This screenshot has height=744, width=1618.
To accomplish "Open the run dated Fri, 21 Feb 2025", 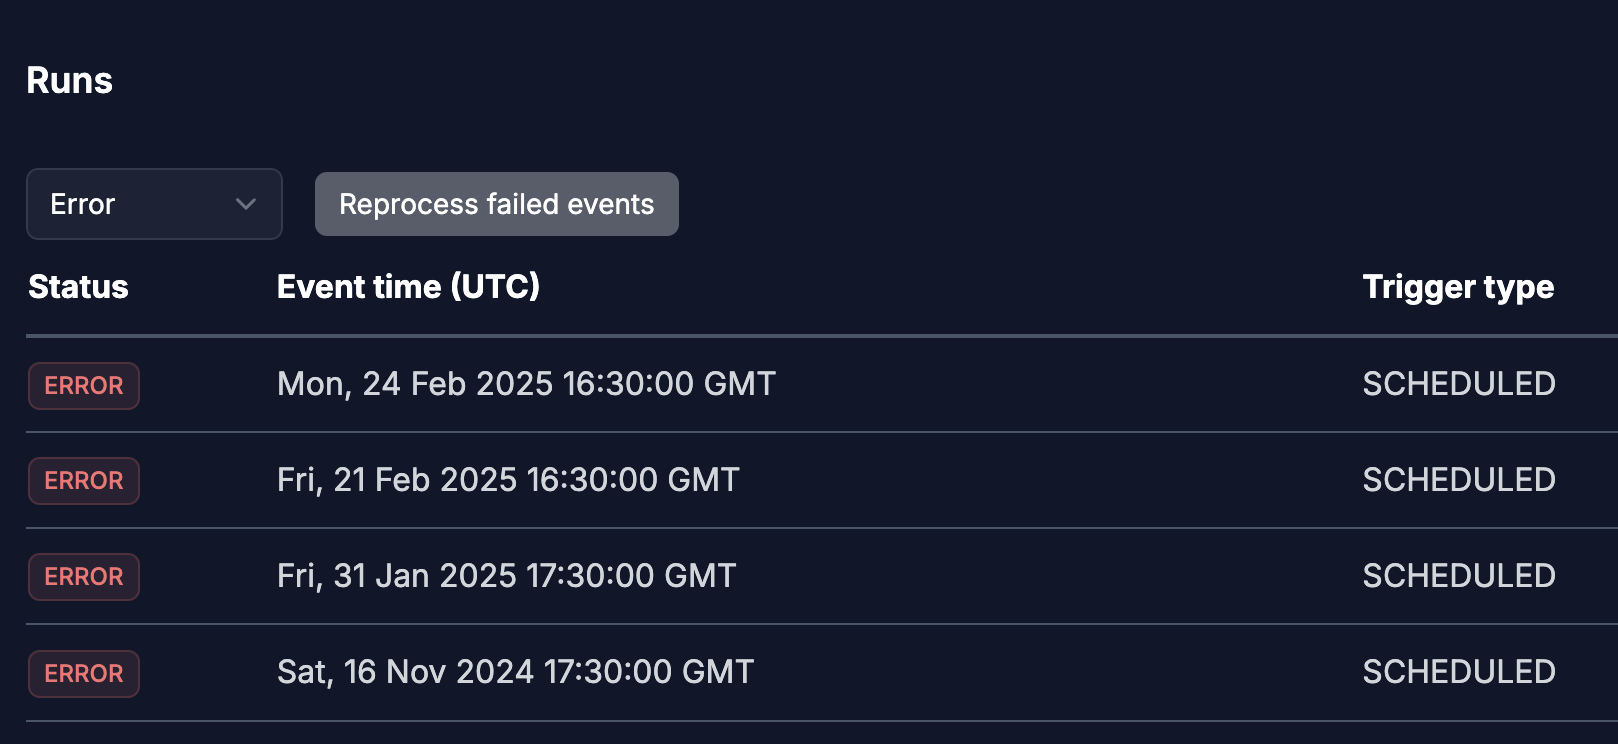I will pyautogui.click(x=508, y=480).
